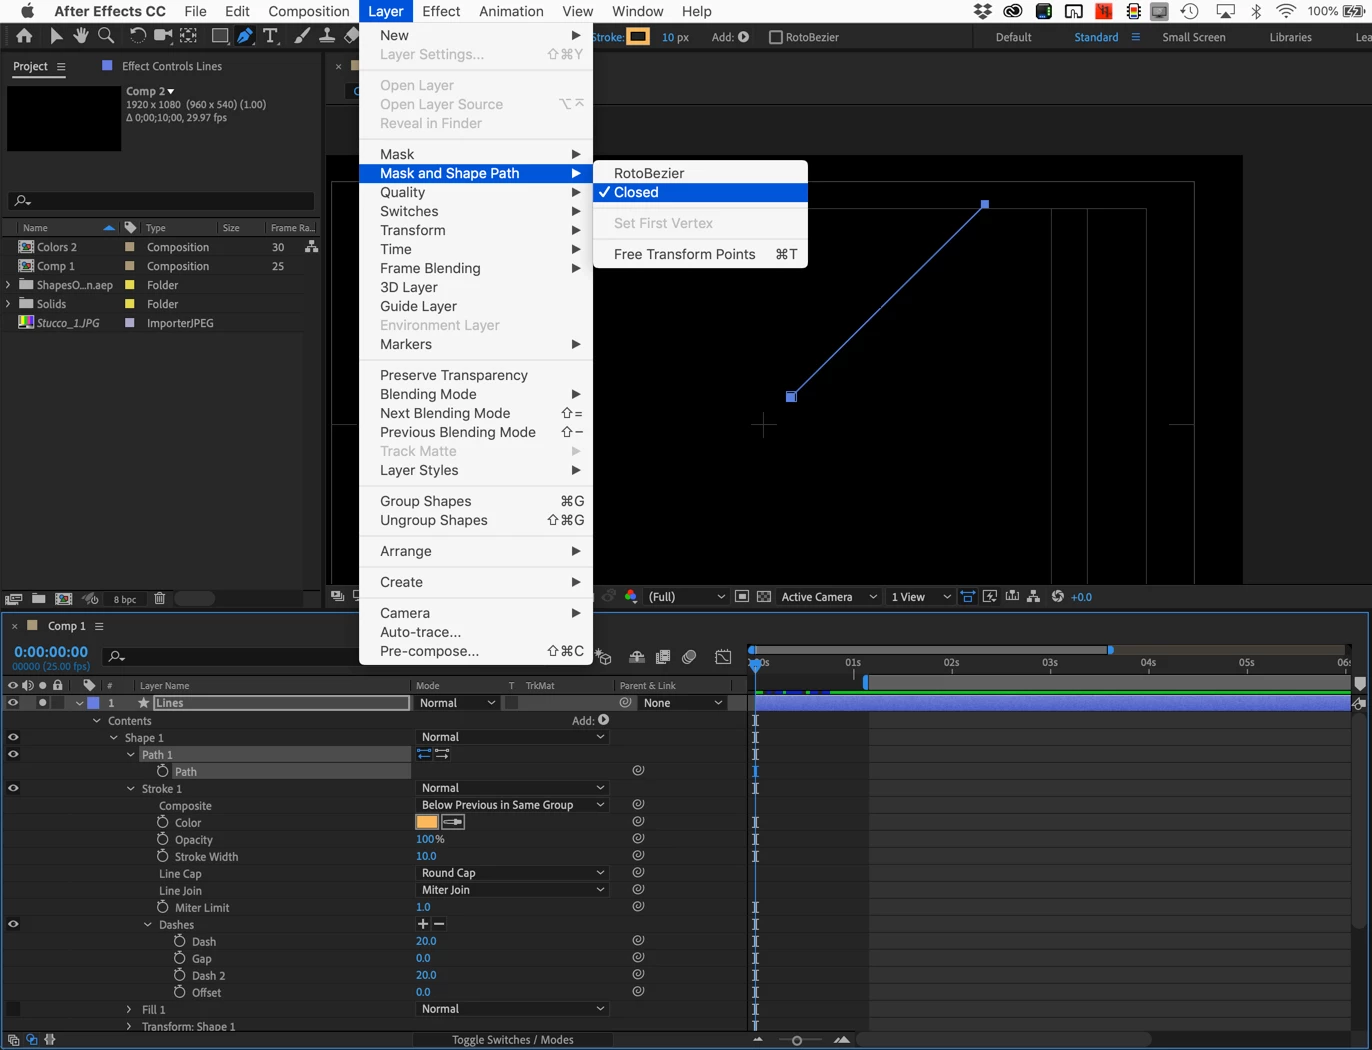Viewport: 1372px width, 1050px height.
Task: Open the toolbar Stroke color swatch
Action: click(638, 37)
